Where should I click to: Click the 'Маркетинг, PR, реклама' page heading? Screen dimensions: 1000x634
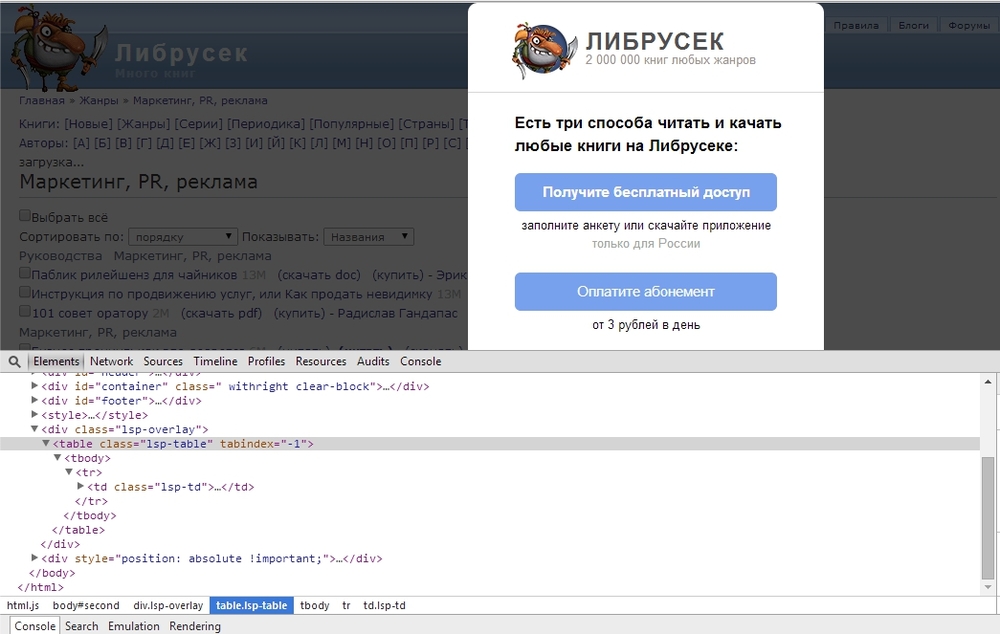click(138, 182)
